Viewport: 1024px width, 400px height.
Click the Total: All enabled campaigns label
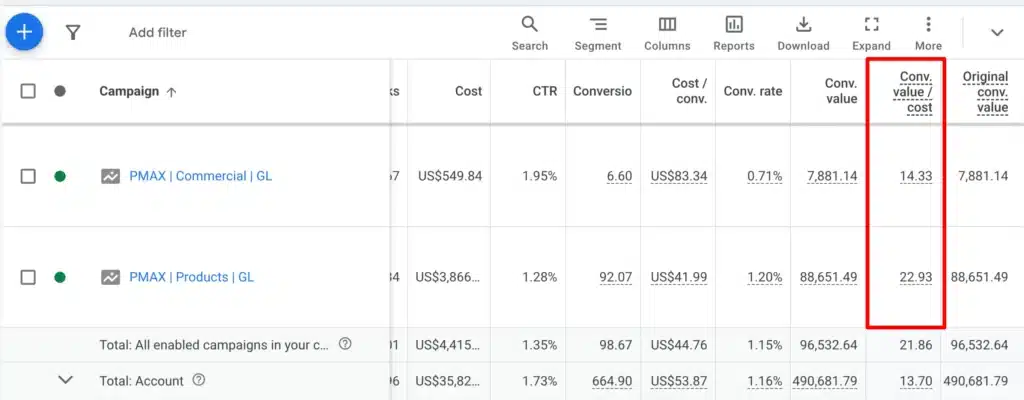214,344
